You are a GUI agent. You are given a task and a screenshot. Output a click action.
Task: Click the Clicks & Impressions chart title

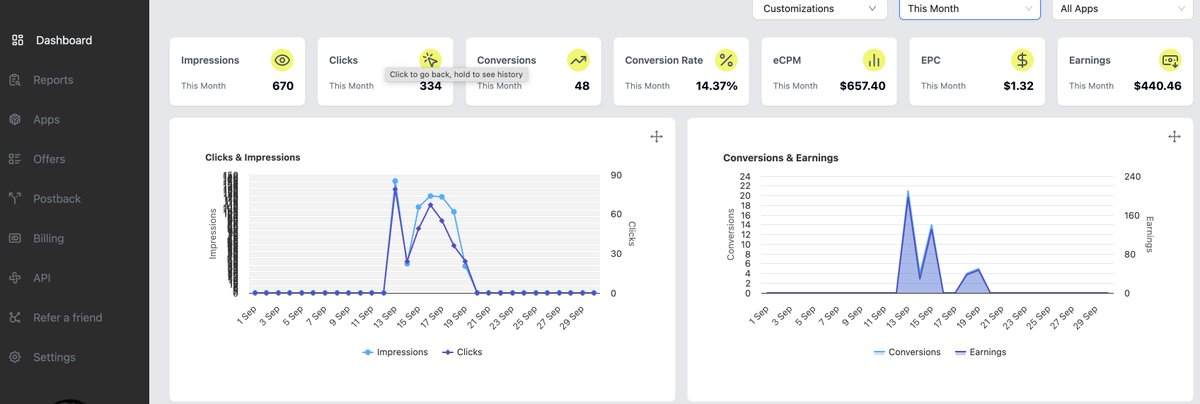coord(252,157)
